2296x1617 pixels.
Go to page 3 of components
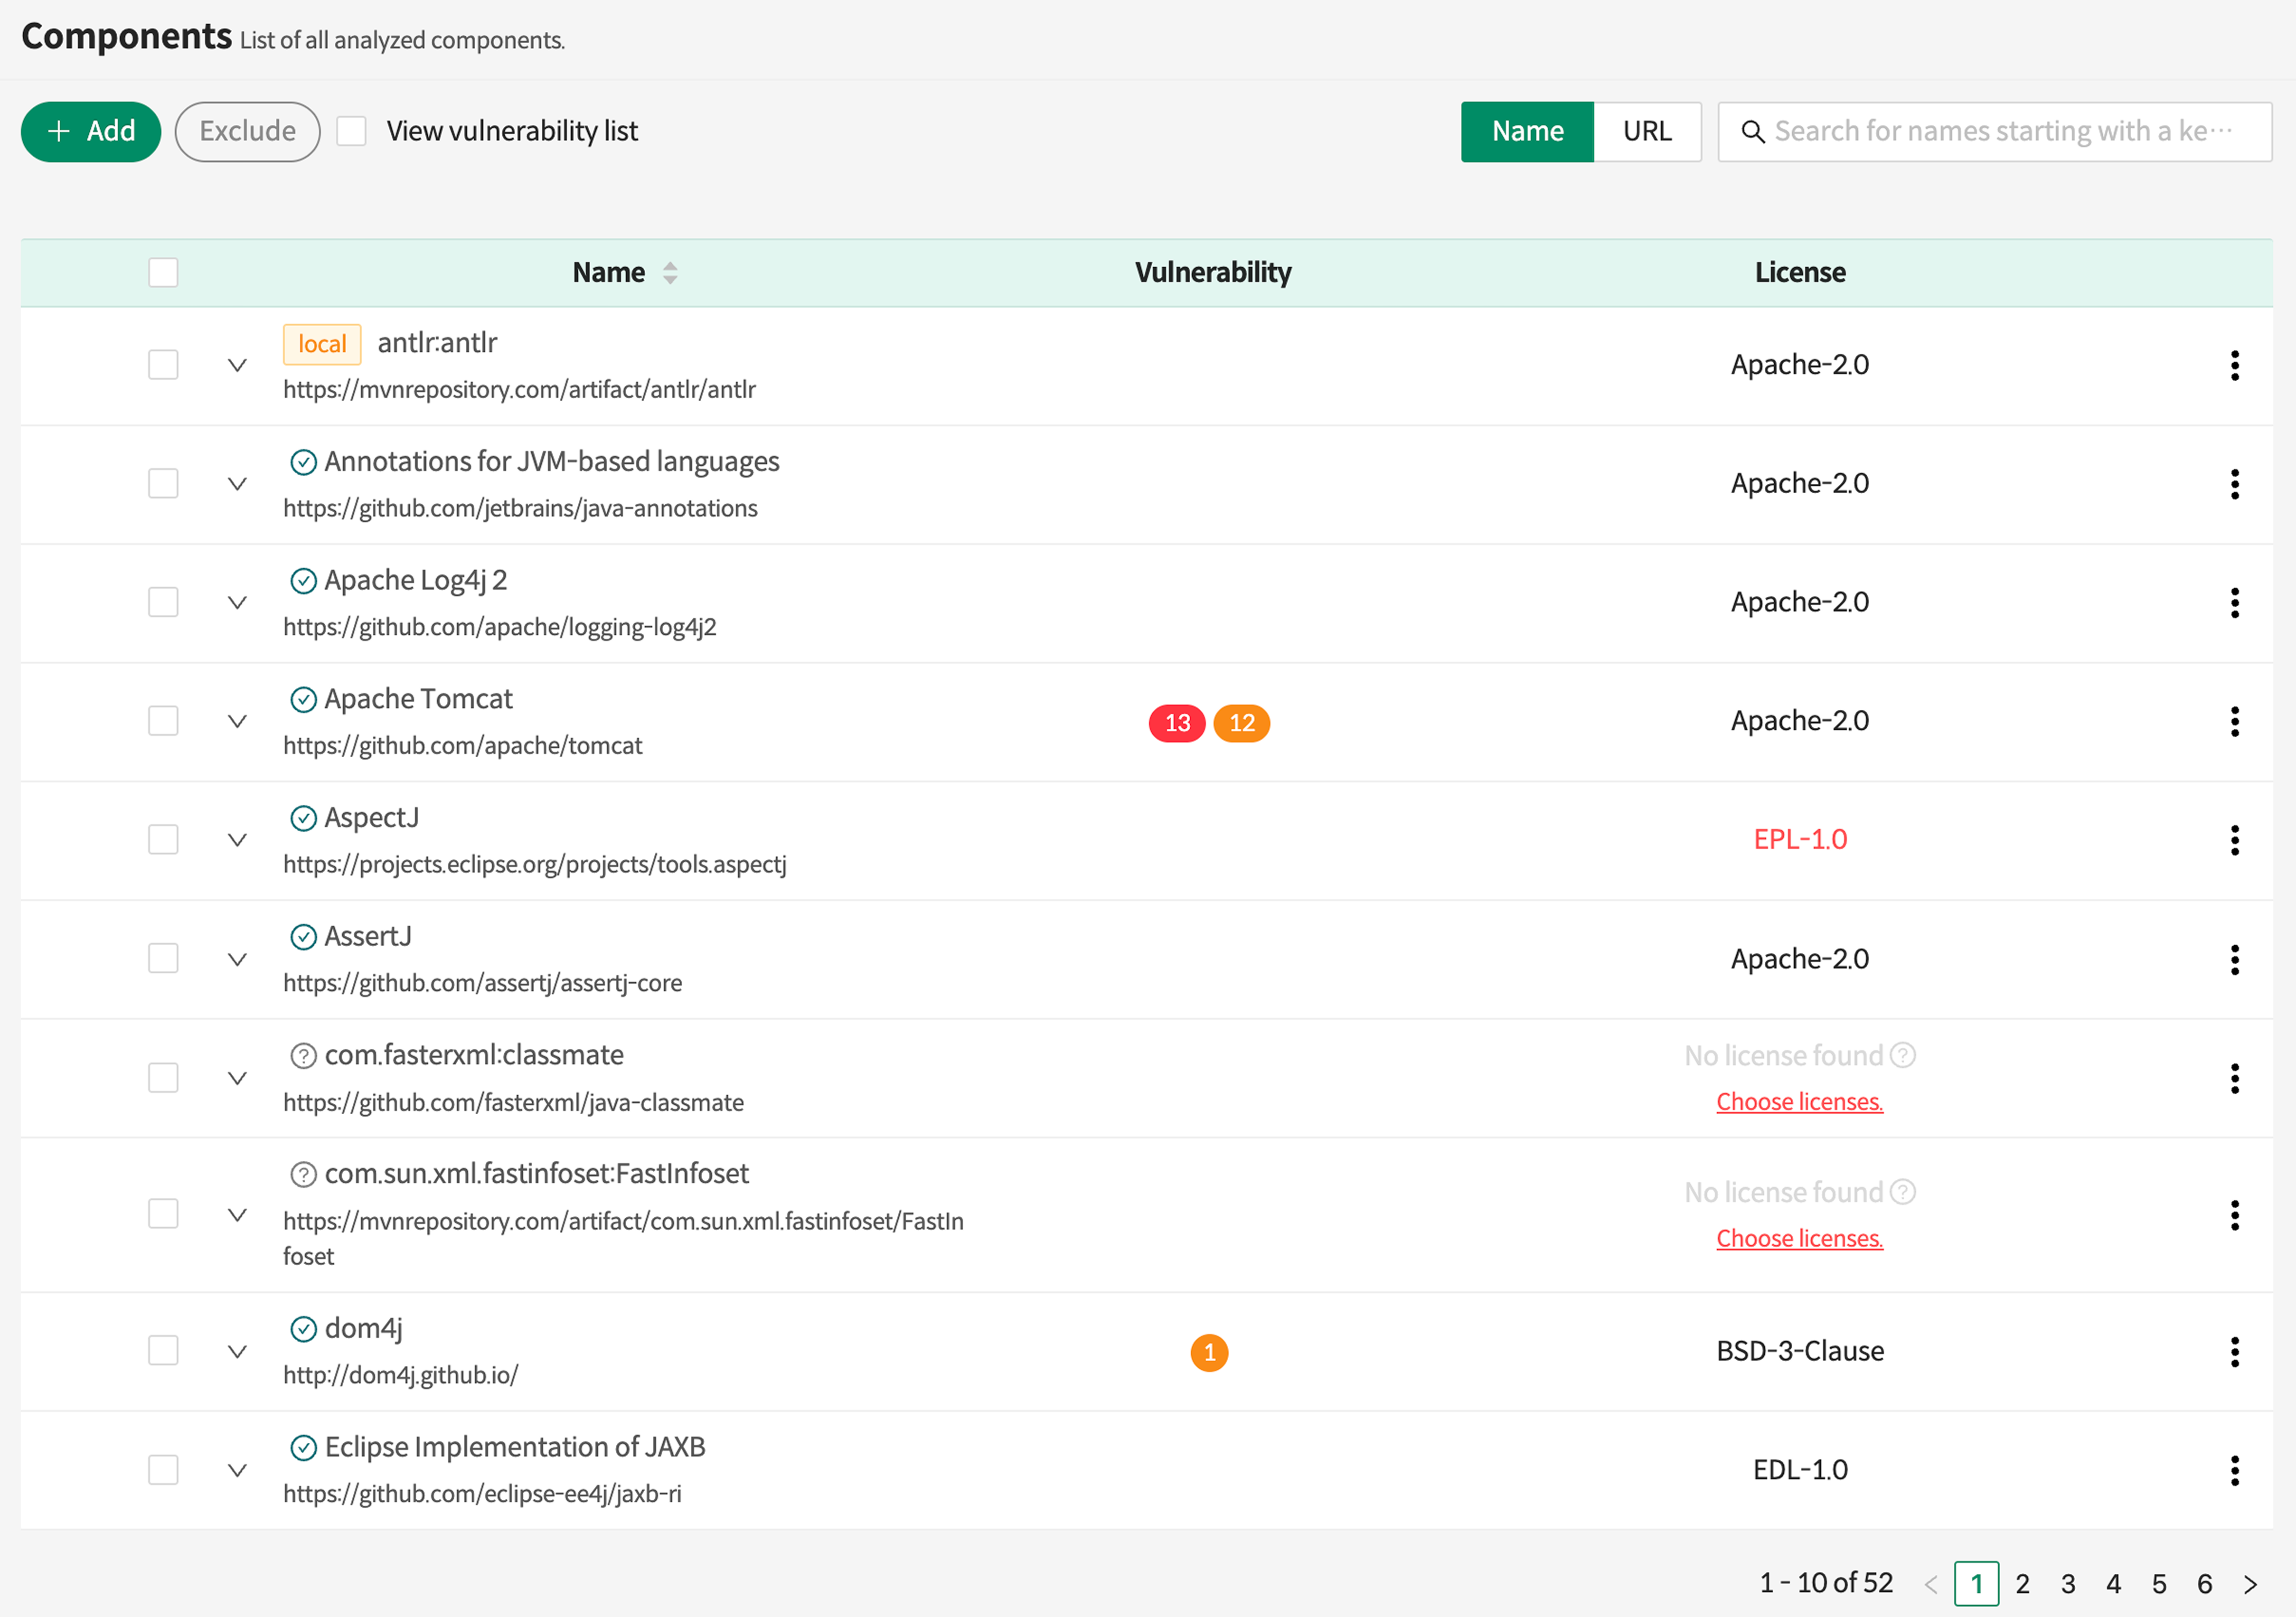click(x=2068, y=1584)
